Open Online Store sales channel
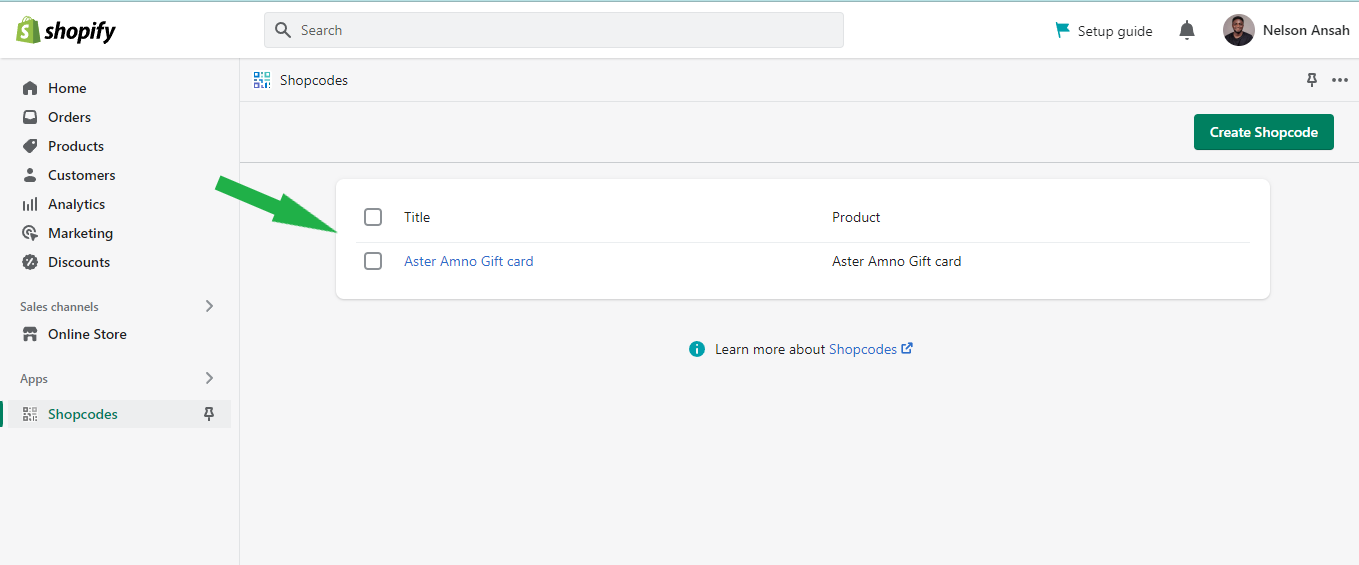 87,334
